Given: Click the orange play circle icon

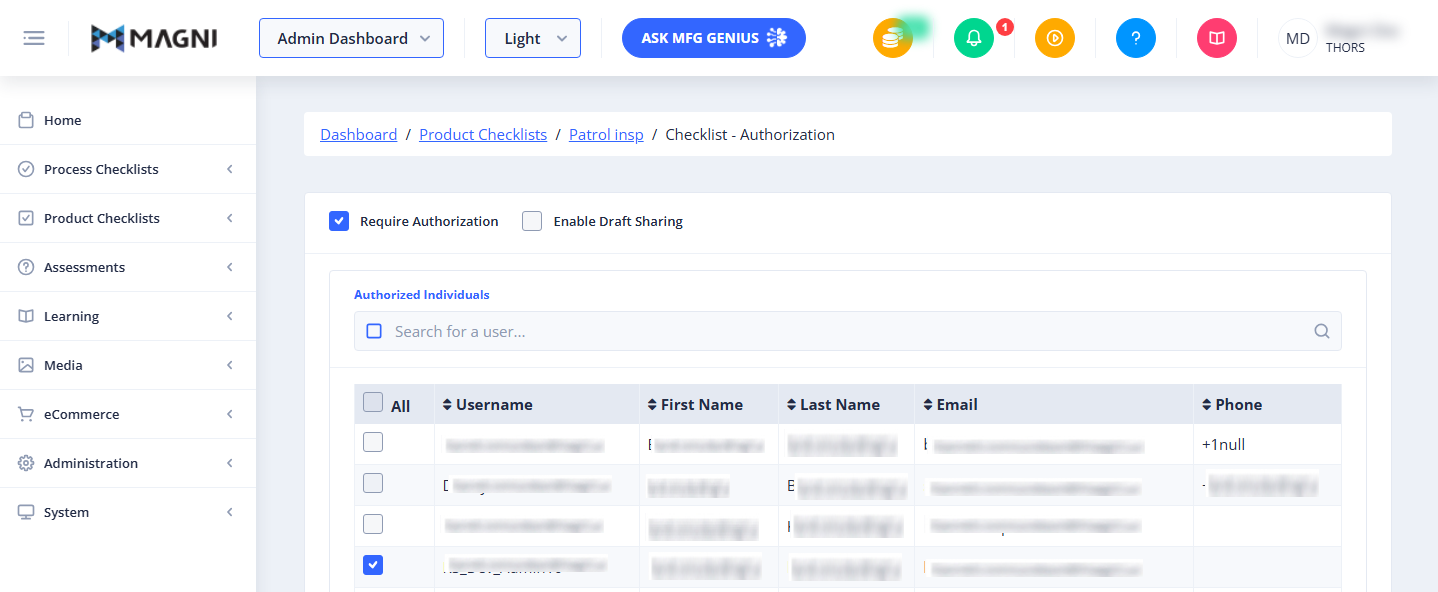Looking at the screenshot, I should (1055, 39).
